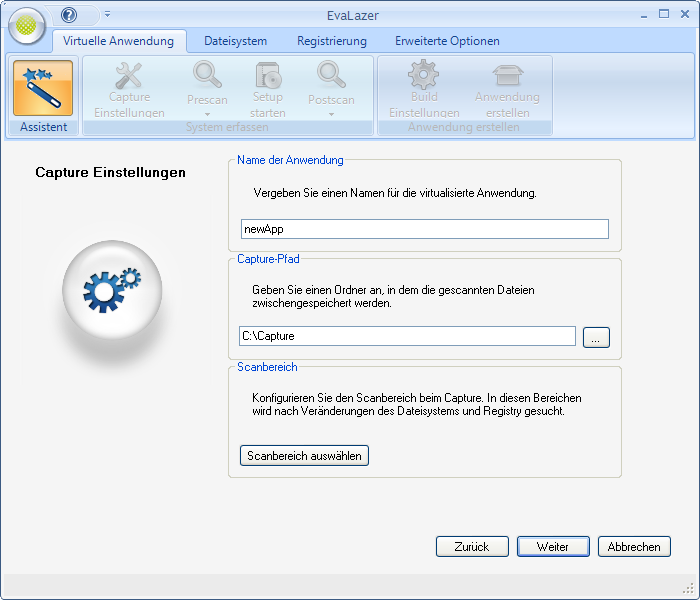Viewport: 700px width, 600px height.
Task: Click the Weiter button
Action: click(553, 547)
